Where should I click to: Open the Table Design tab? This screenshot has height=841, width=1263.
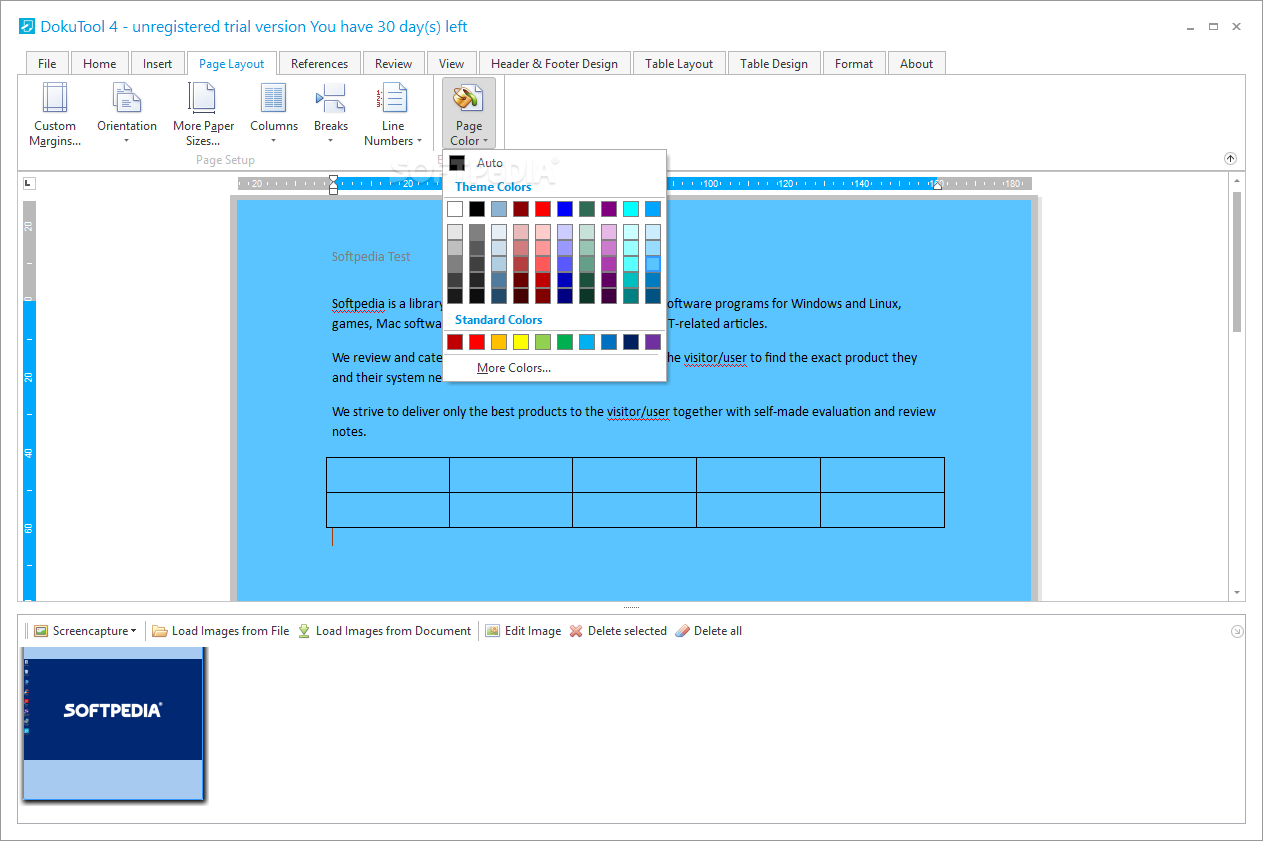click(x=773, y=63)
